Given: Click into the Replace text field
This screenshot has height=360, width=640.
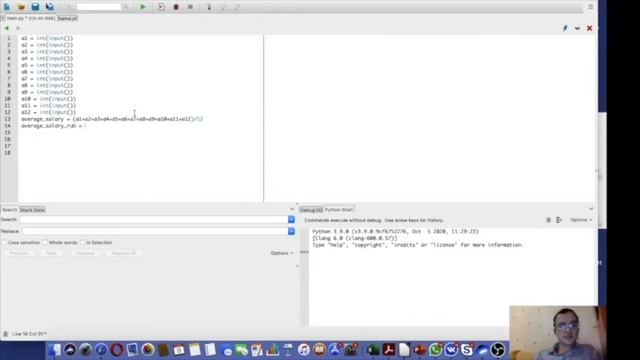Looking at the screenshot, I should [x=155, y=231].
